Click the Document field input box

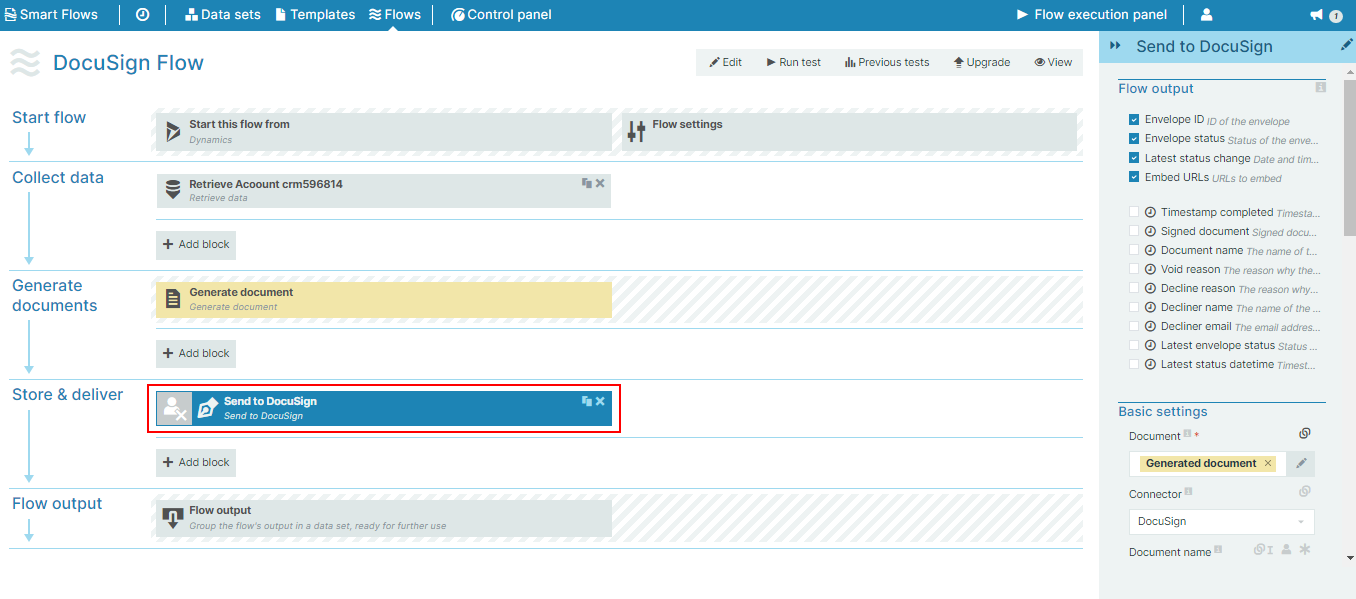(1208, 463)
